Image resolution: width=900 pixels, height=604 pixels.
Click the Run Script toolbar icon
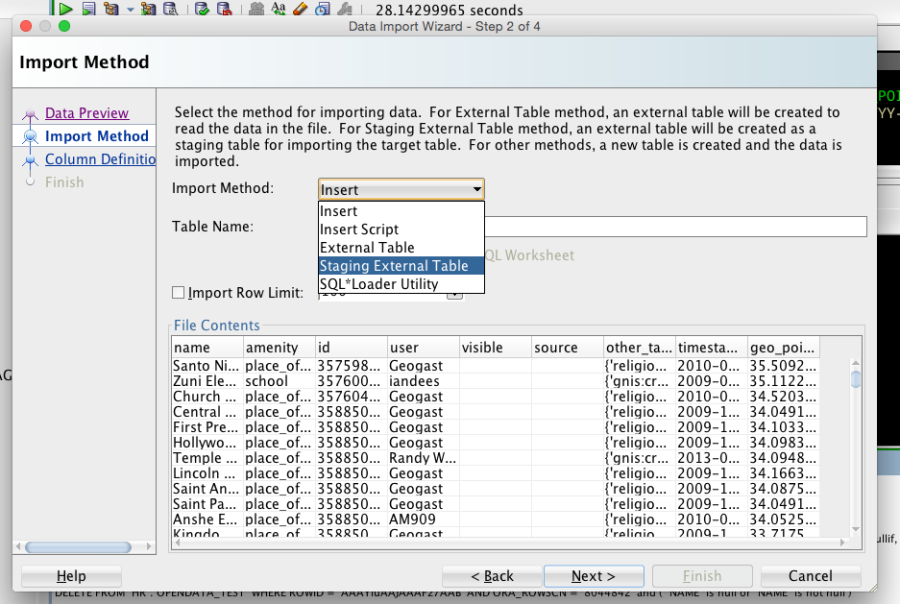pyautogui.click(x=88, y=8)
